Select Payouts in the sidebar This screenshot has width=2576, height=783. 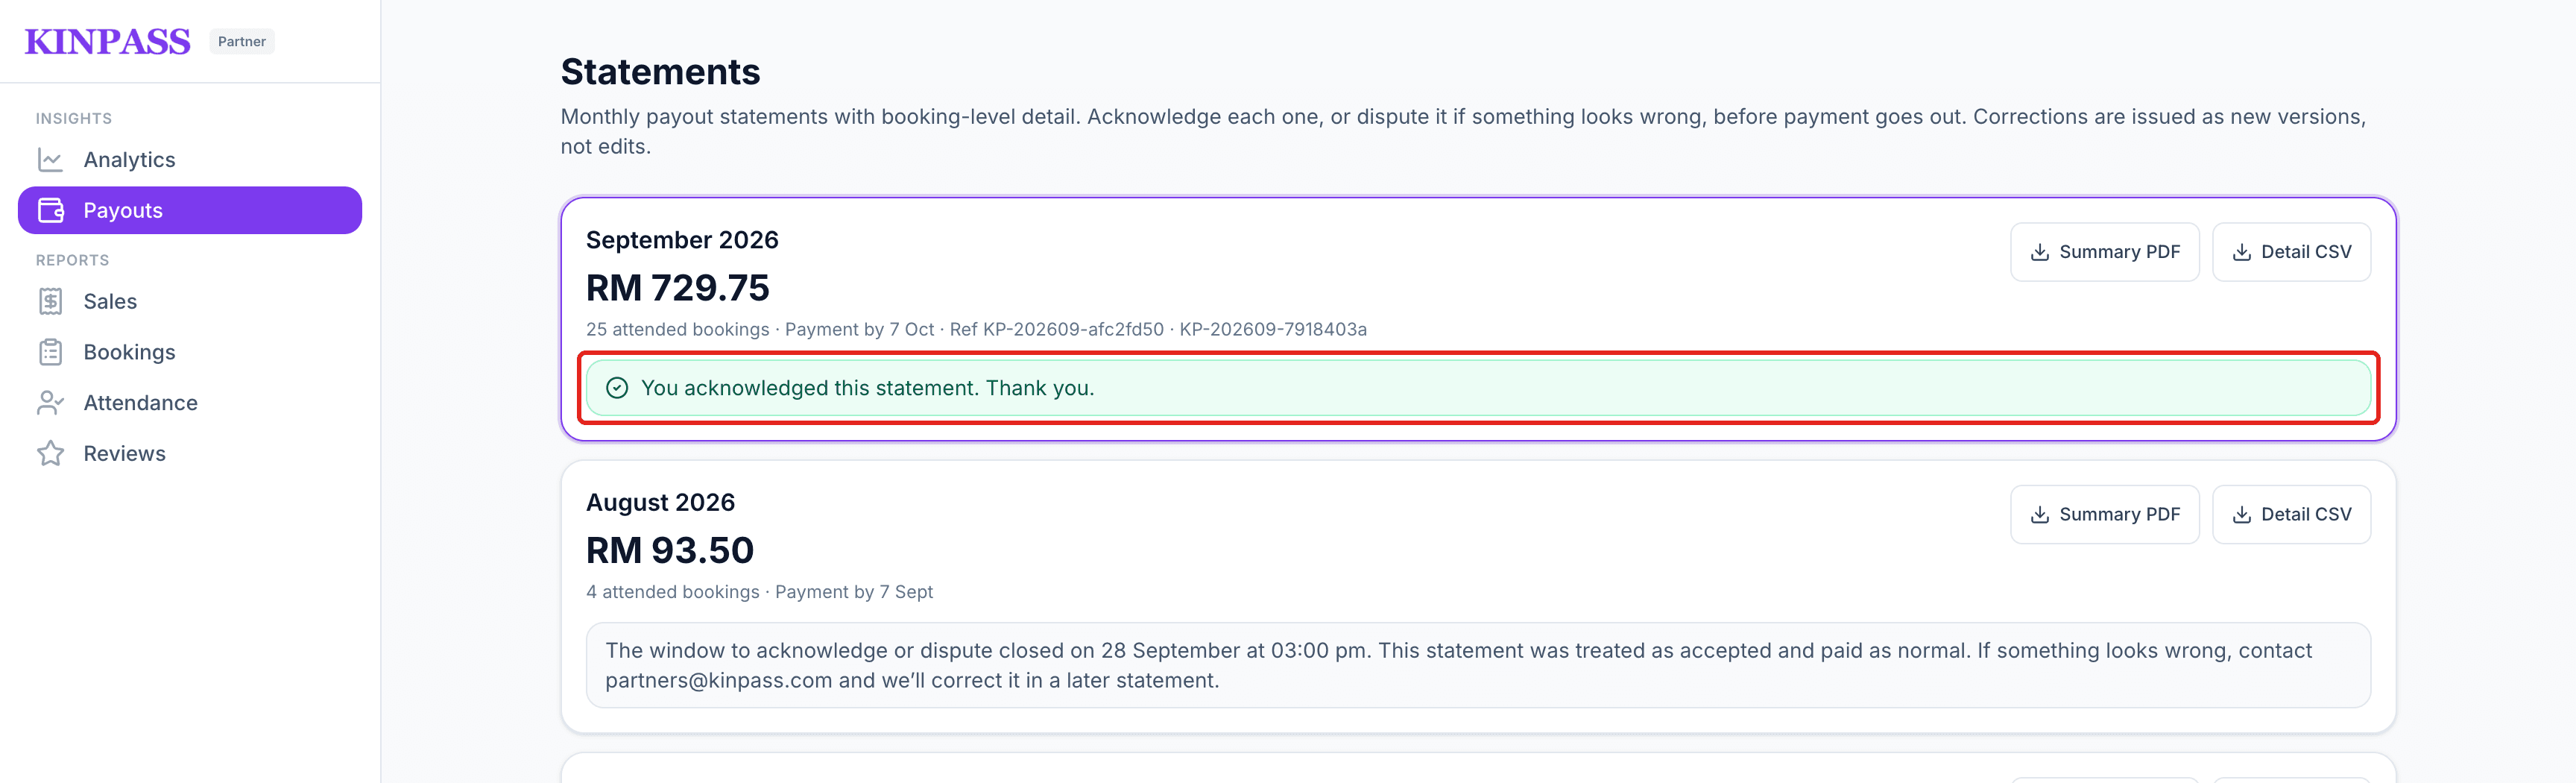pos(190,210)
